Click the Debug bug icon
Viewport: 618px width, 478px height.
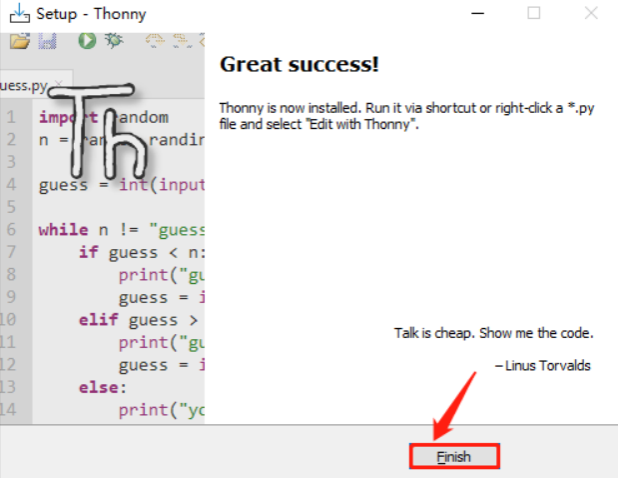(114, 41)
